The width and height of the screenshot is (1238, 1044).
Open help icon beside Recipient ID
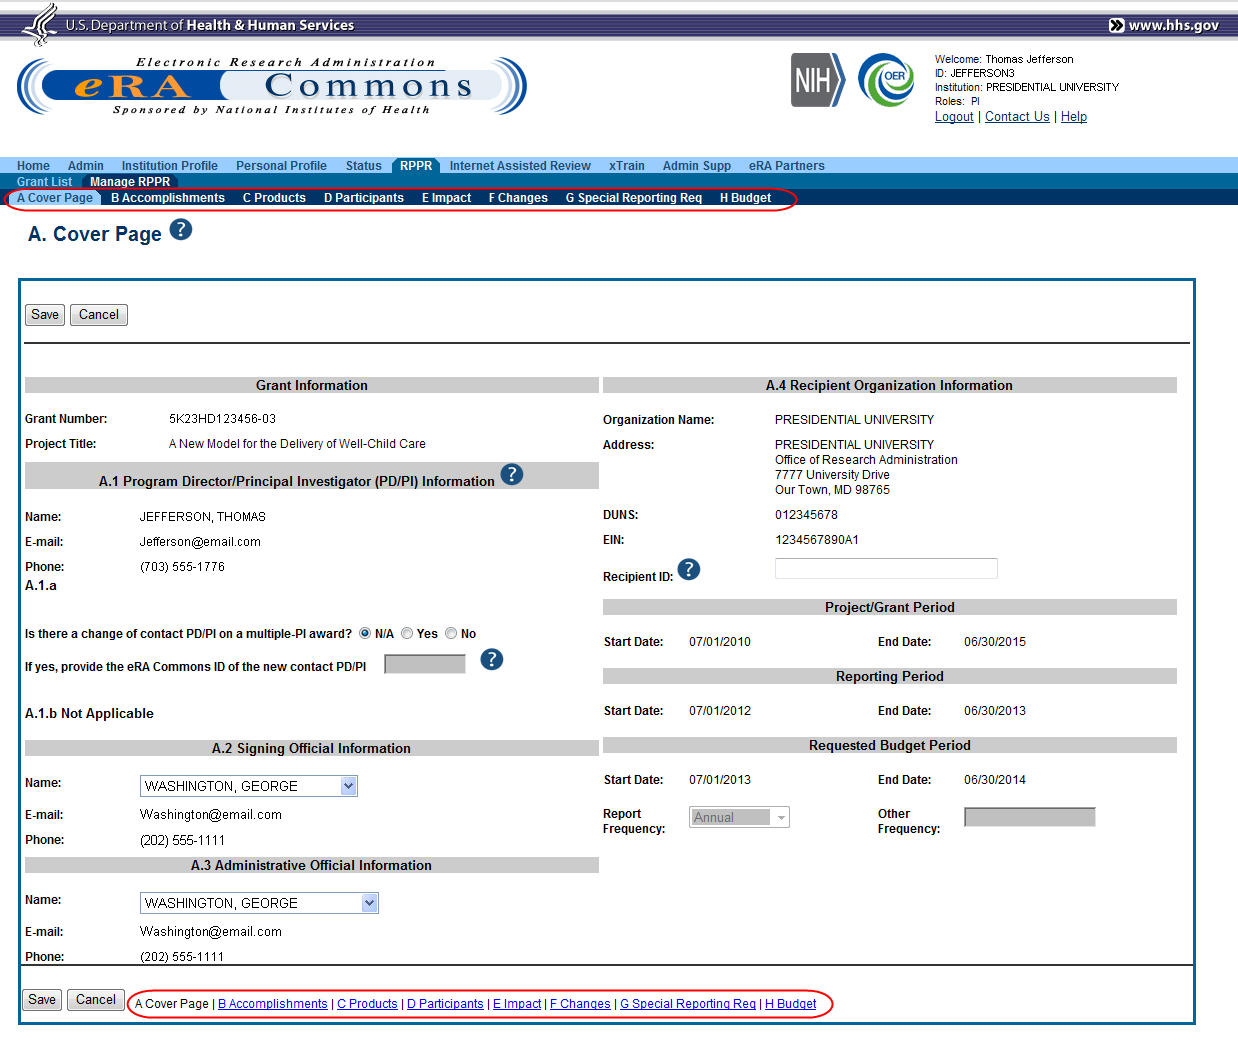[x=689, y=569]
